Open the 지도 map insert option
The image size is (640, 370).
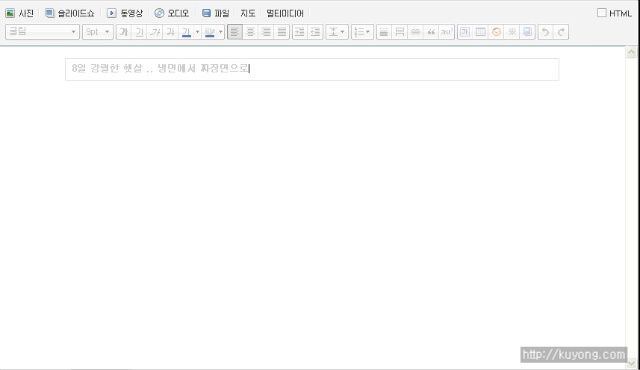[248, 13]
